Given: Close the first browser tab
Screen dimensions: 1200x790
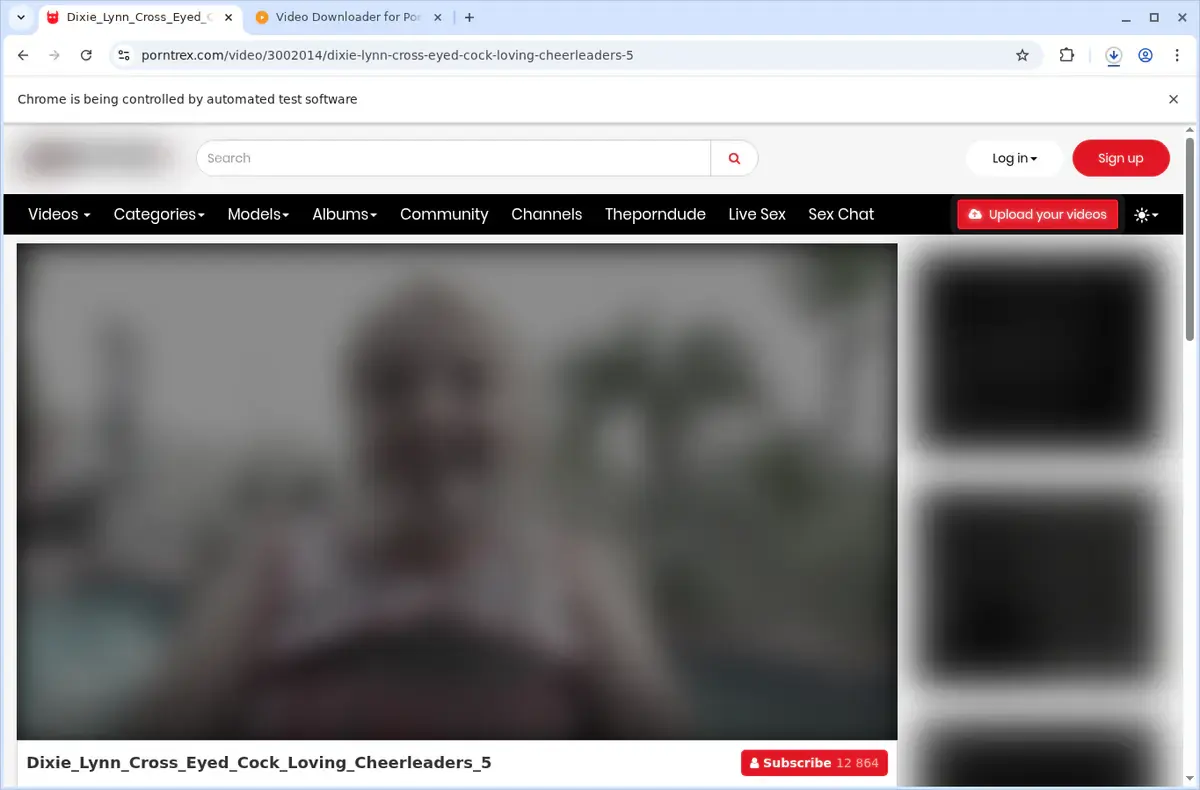Looking at the screenshot, I should coord(228,17).
